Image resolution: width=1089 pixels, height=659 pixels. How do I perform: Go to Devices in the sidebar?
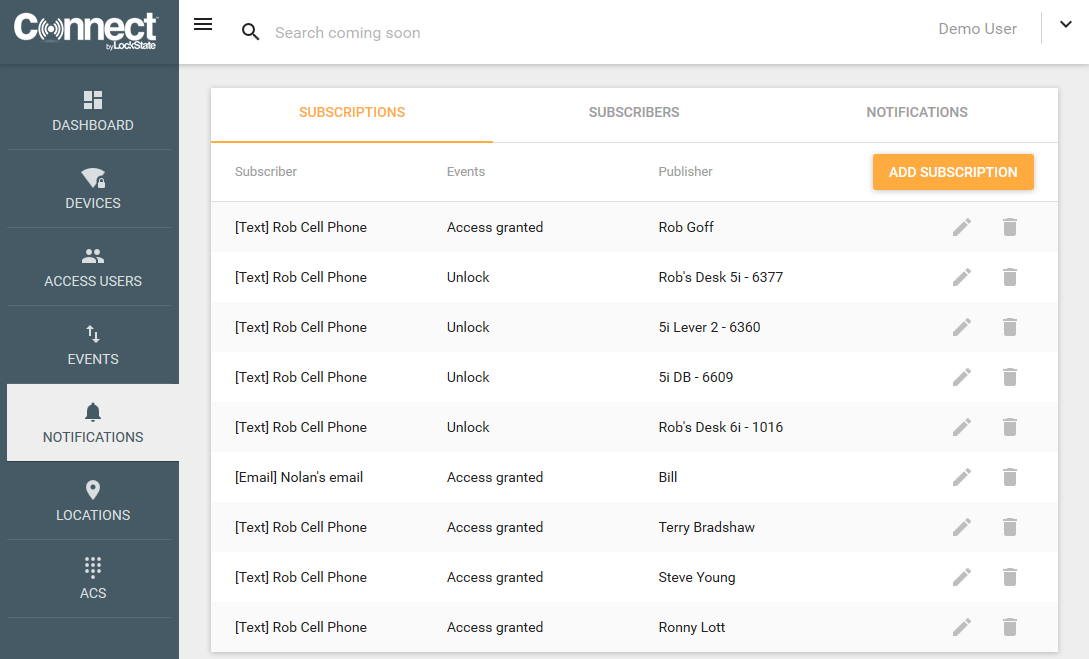point(93,189)
